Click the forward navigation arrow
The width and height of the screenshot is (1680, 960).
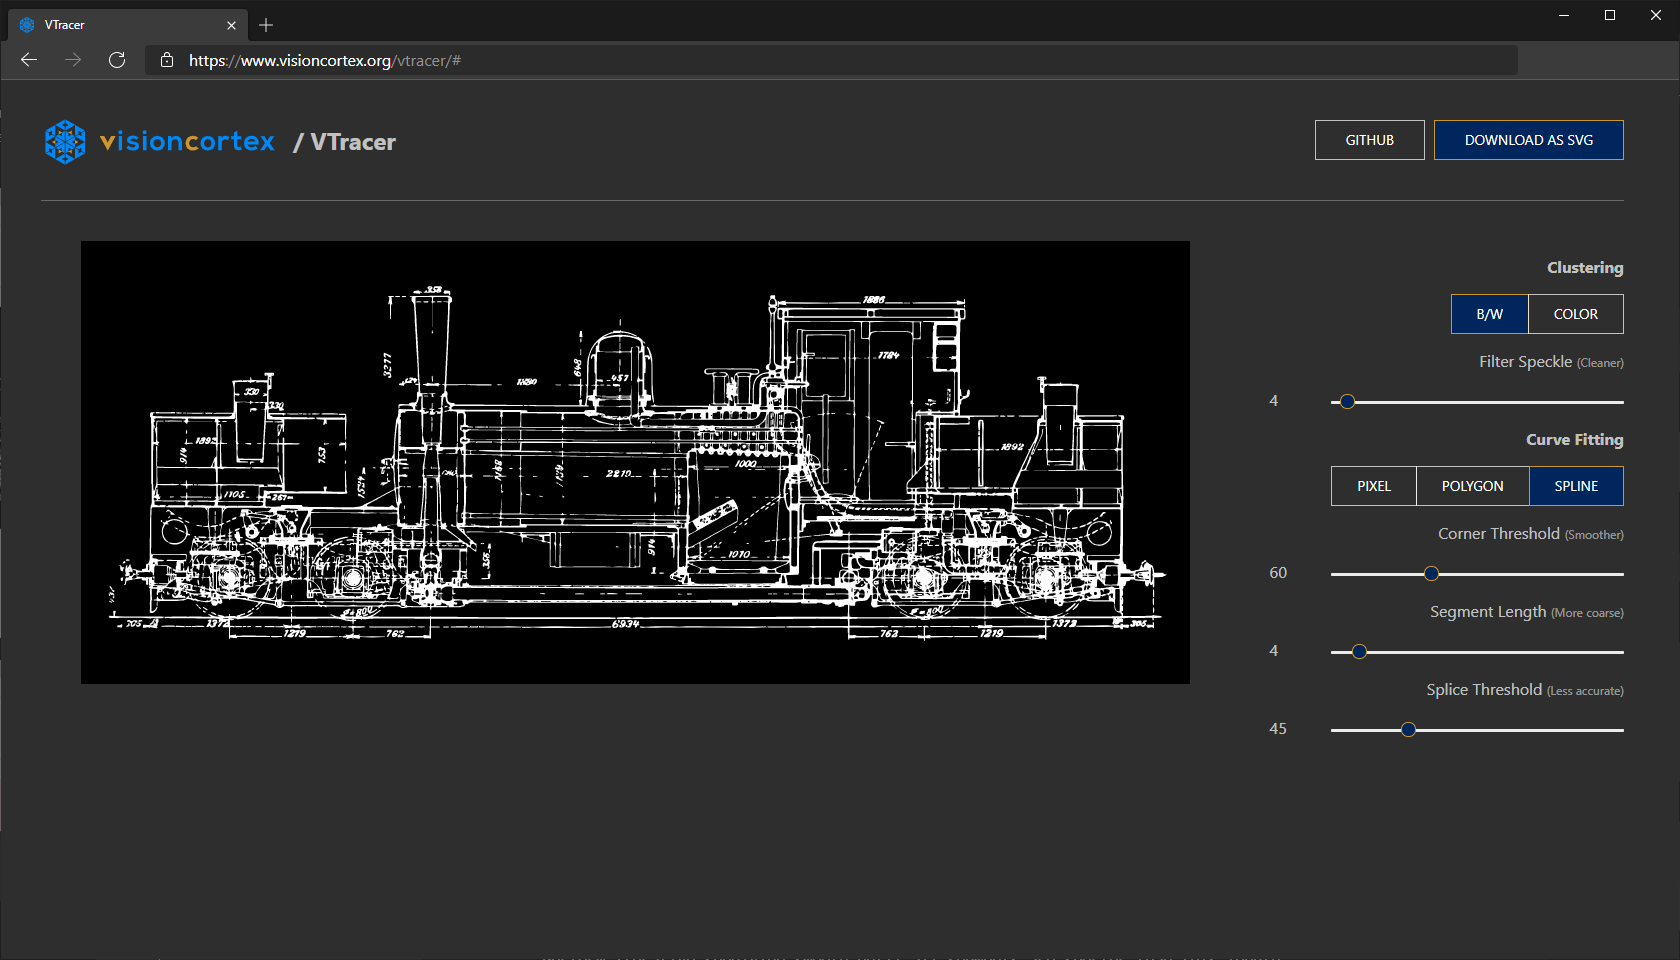(72, 60)
